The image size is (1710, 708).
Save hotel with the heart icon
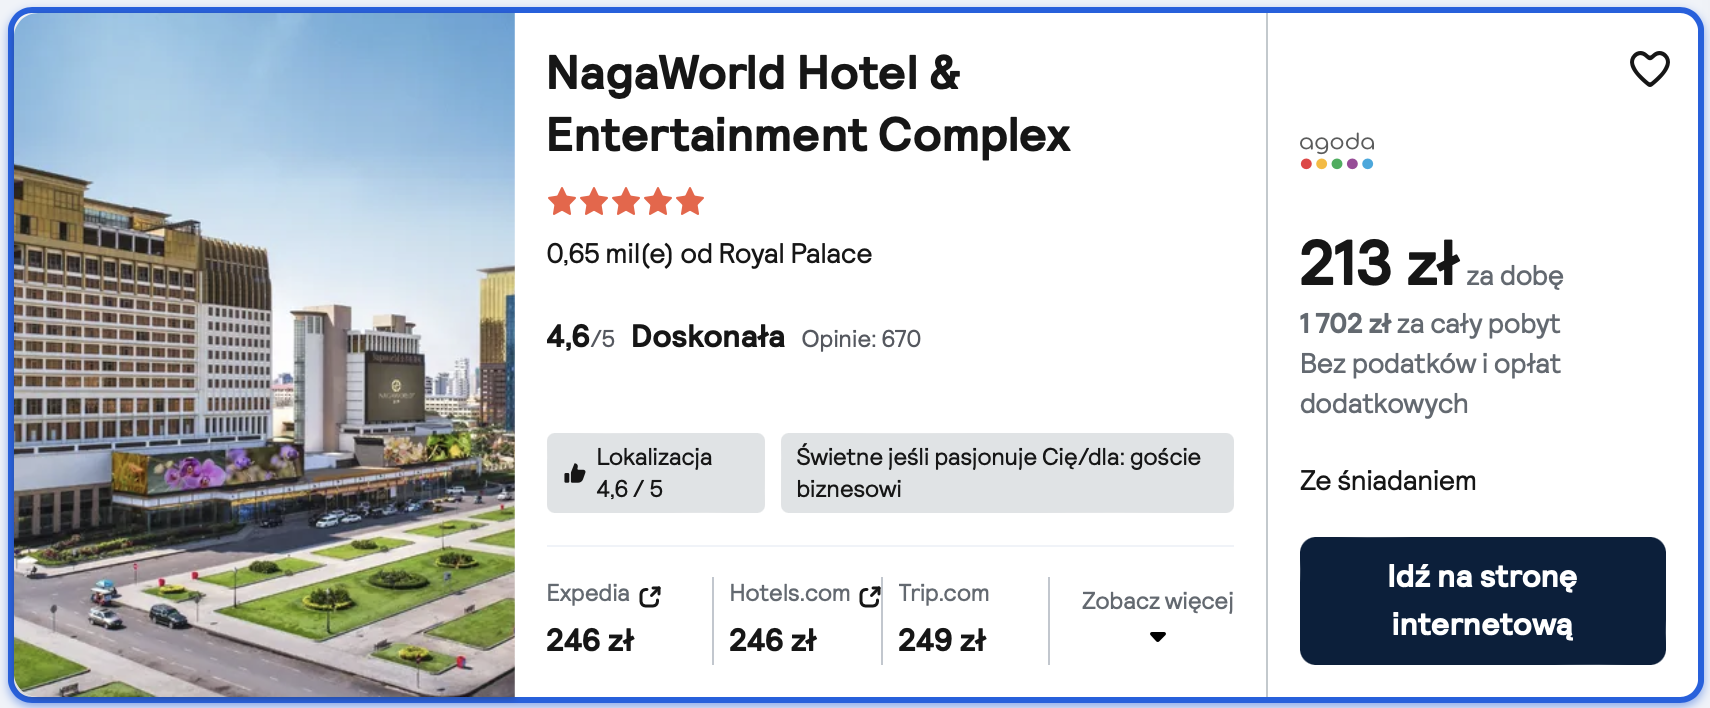point(1649,69)
